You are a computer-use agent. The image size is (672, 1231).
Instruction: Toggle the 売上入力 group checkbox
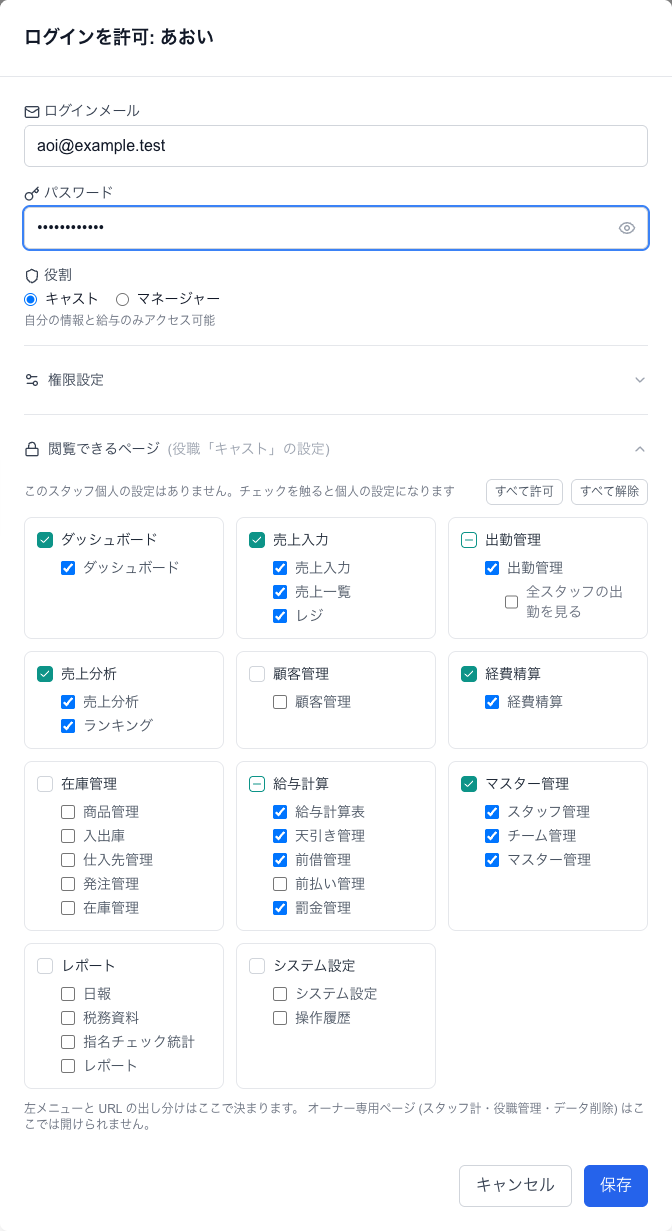(257, 540)
